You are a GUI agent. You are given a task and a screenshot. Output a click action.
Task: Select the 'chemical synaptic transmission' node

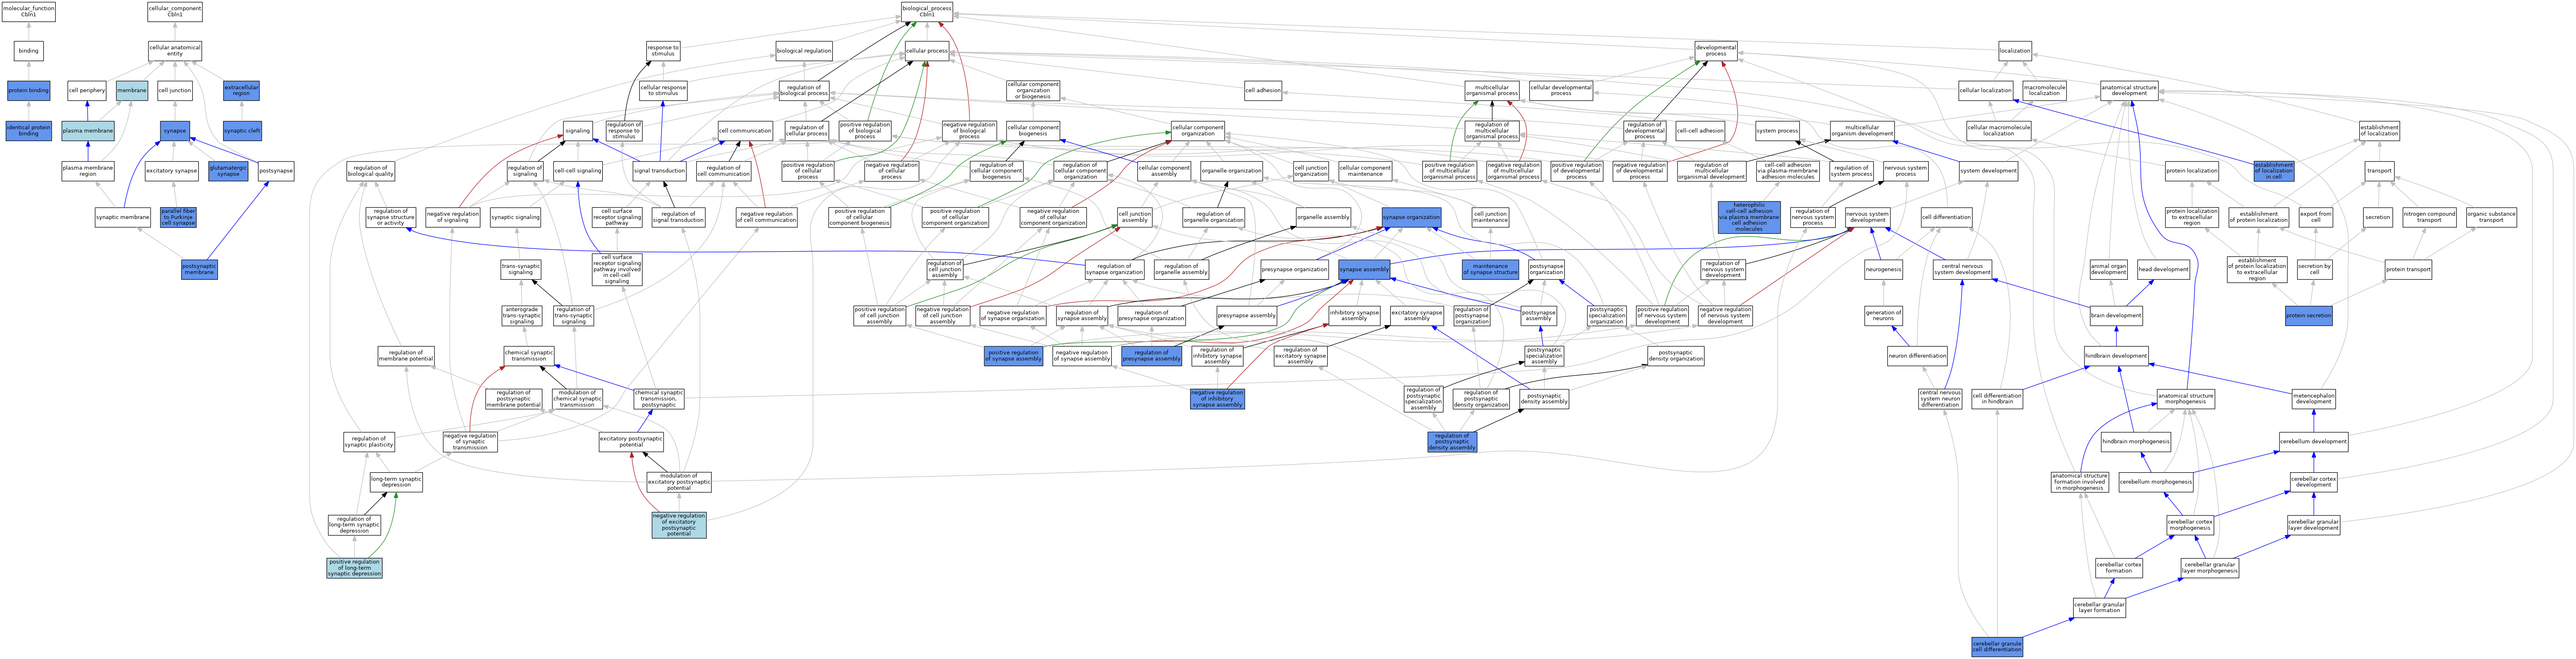pyautogui.click(x=529, y=356)
